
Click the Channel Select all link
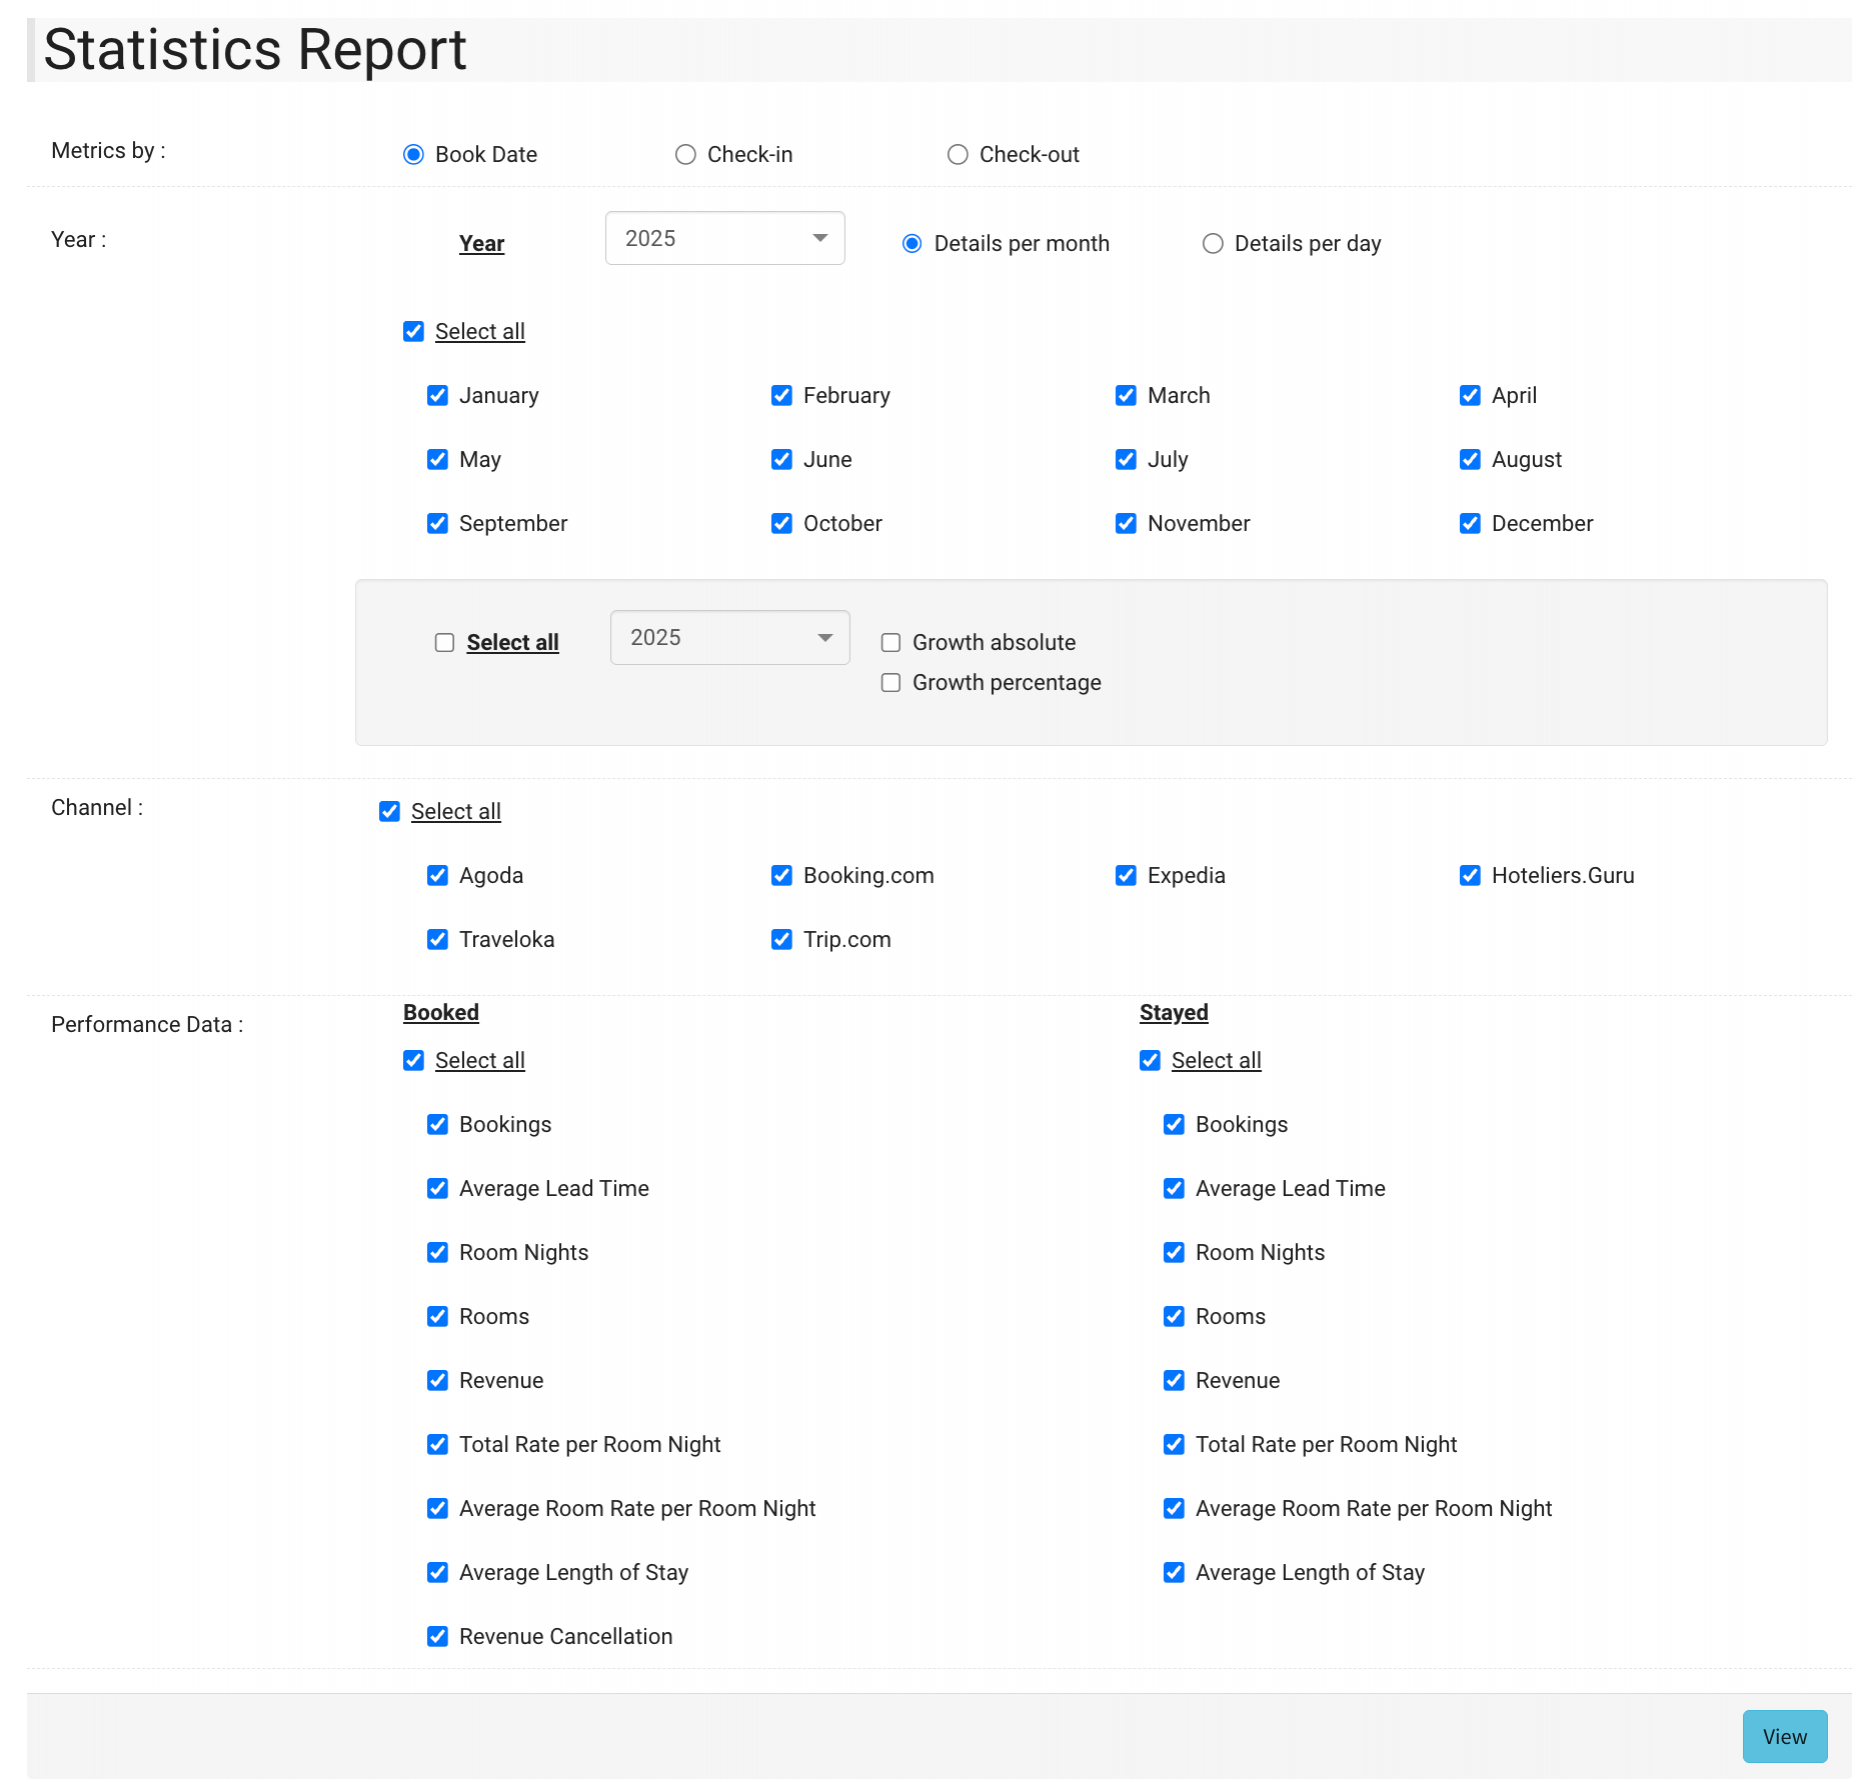click(455, 812)
